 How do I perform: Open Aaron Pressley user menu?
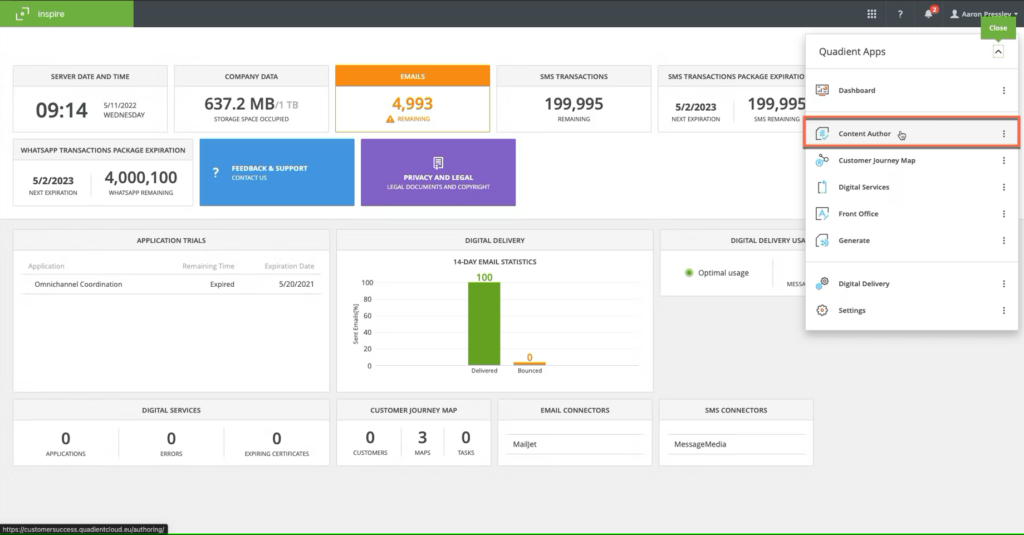click(984, 14)
